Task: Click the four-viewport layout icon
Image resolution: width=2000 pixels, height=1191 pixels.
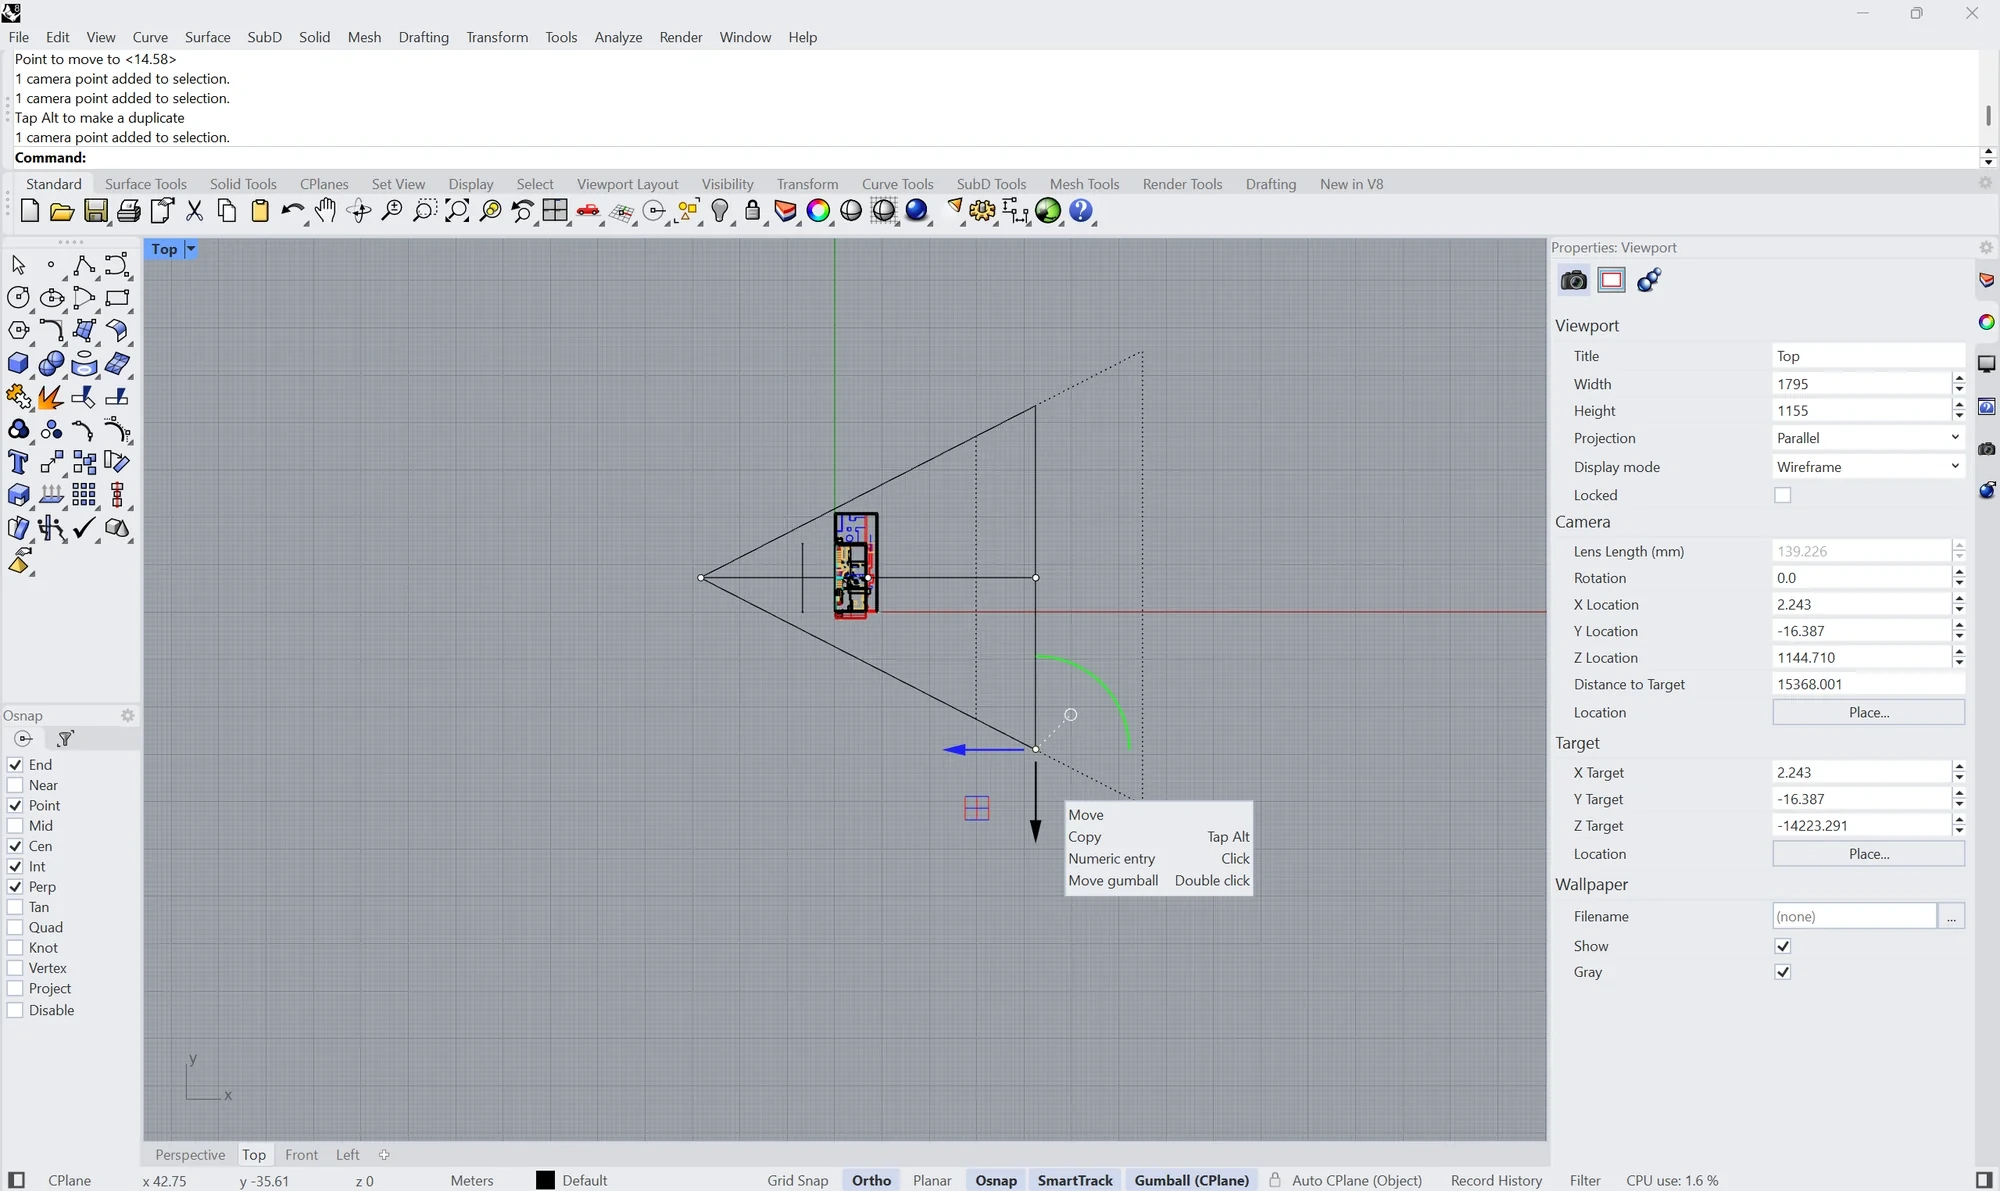Action: (555, 211)
